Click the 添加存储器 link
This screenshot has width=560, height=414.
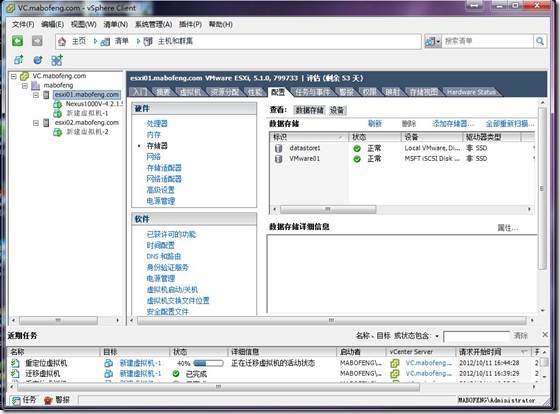point(453,124)
